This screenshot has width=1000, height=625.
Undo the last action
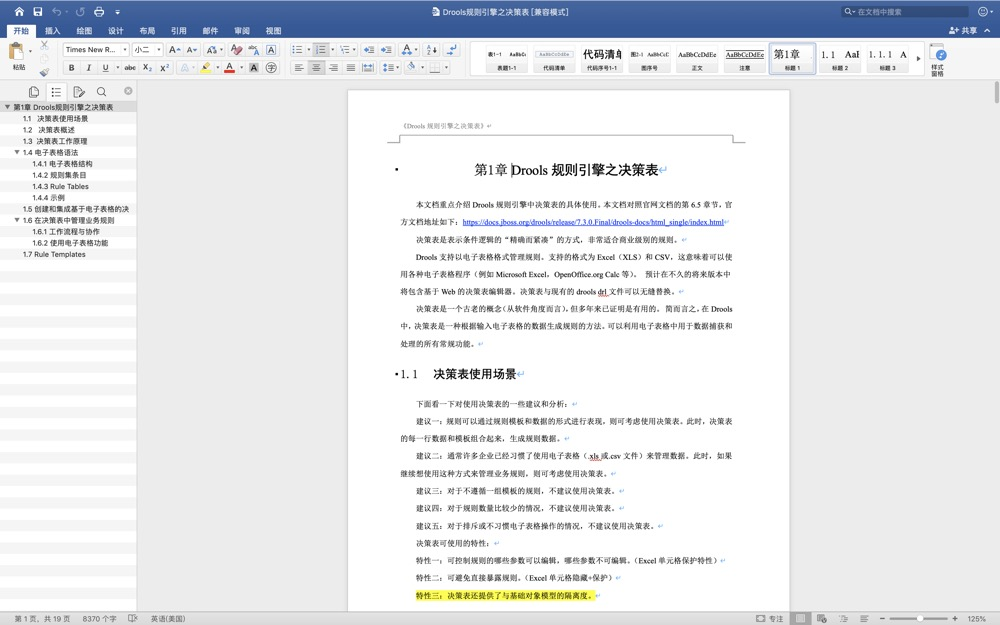click(x=56, y=11)
